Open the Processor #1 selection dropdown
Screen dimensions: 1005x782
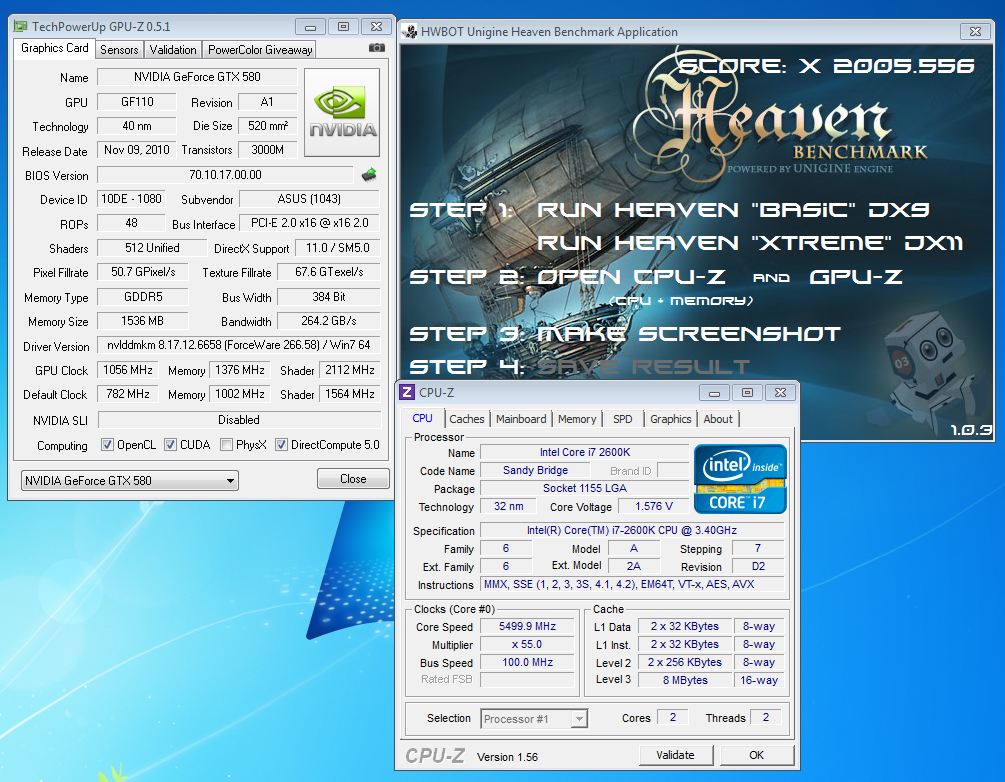[x=534, y=718]
